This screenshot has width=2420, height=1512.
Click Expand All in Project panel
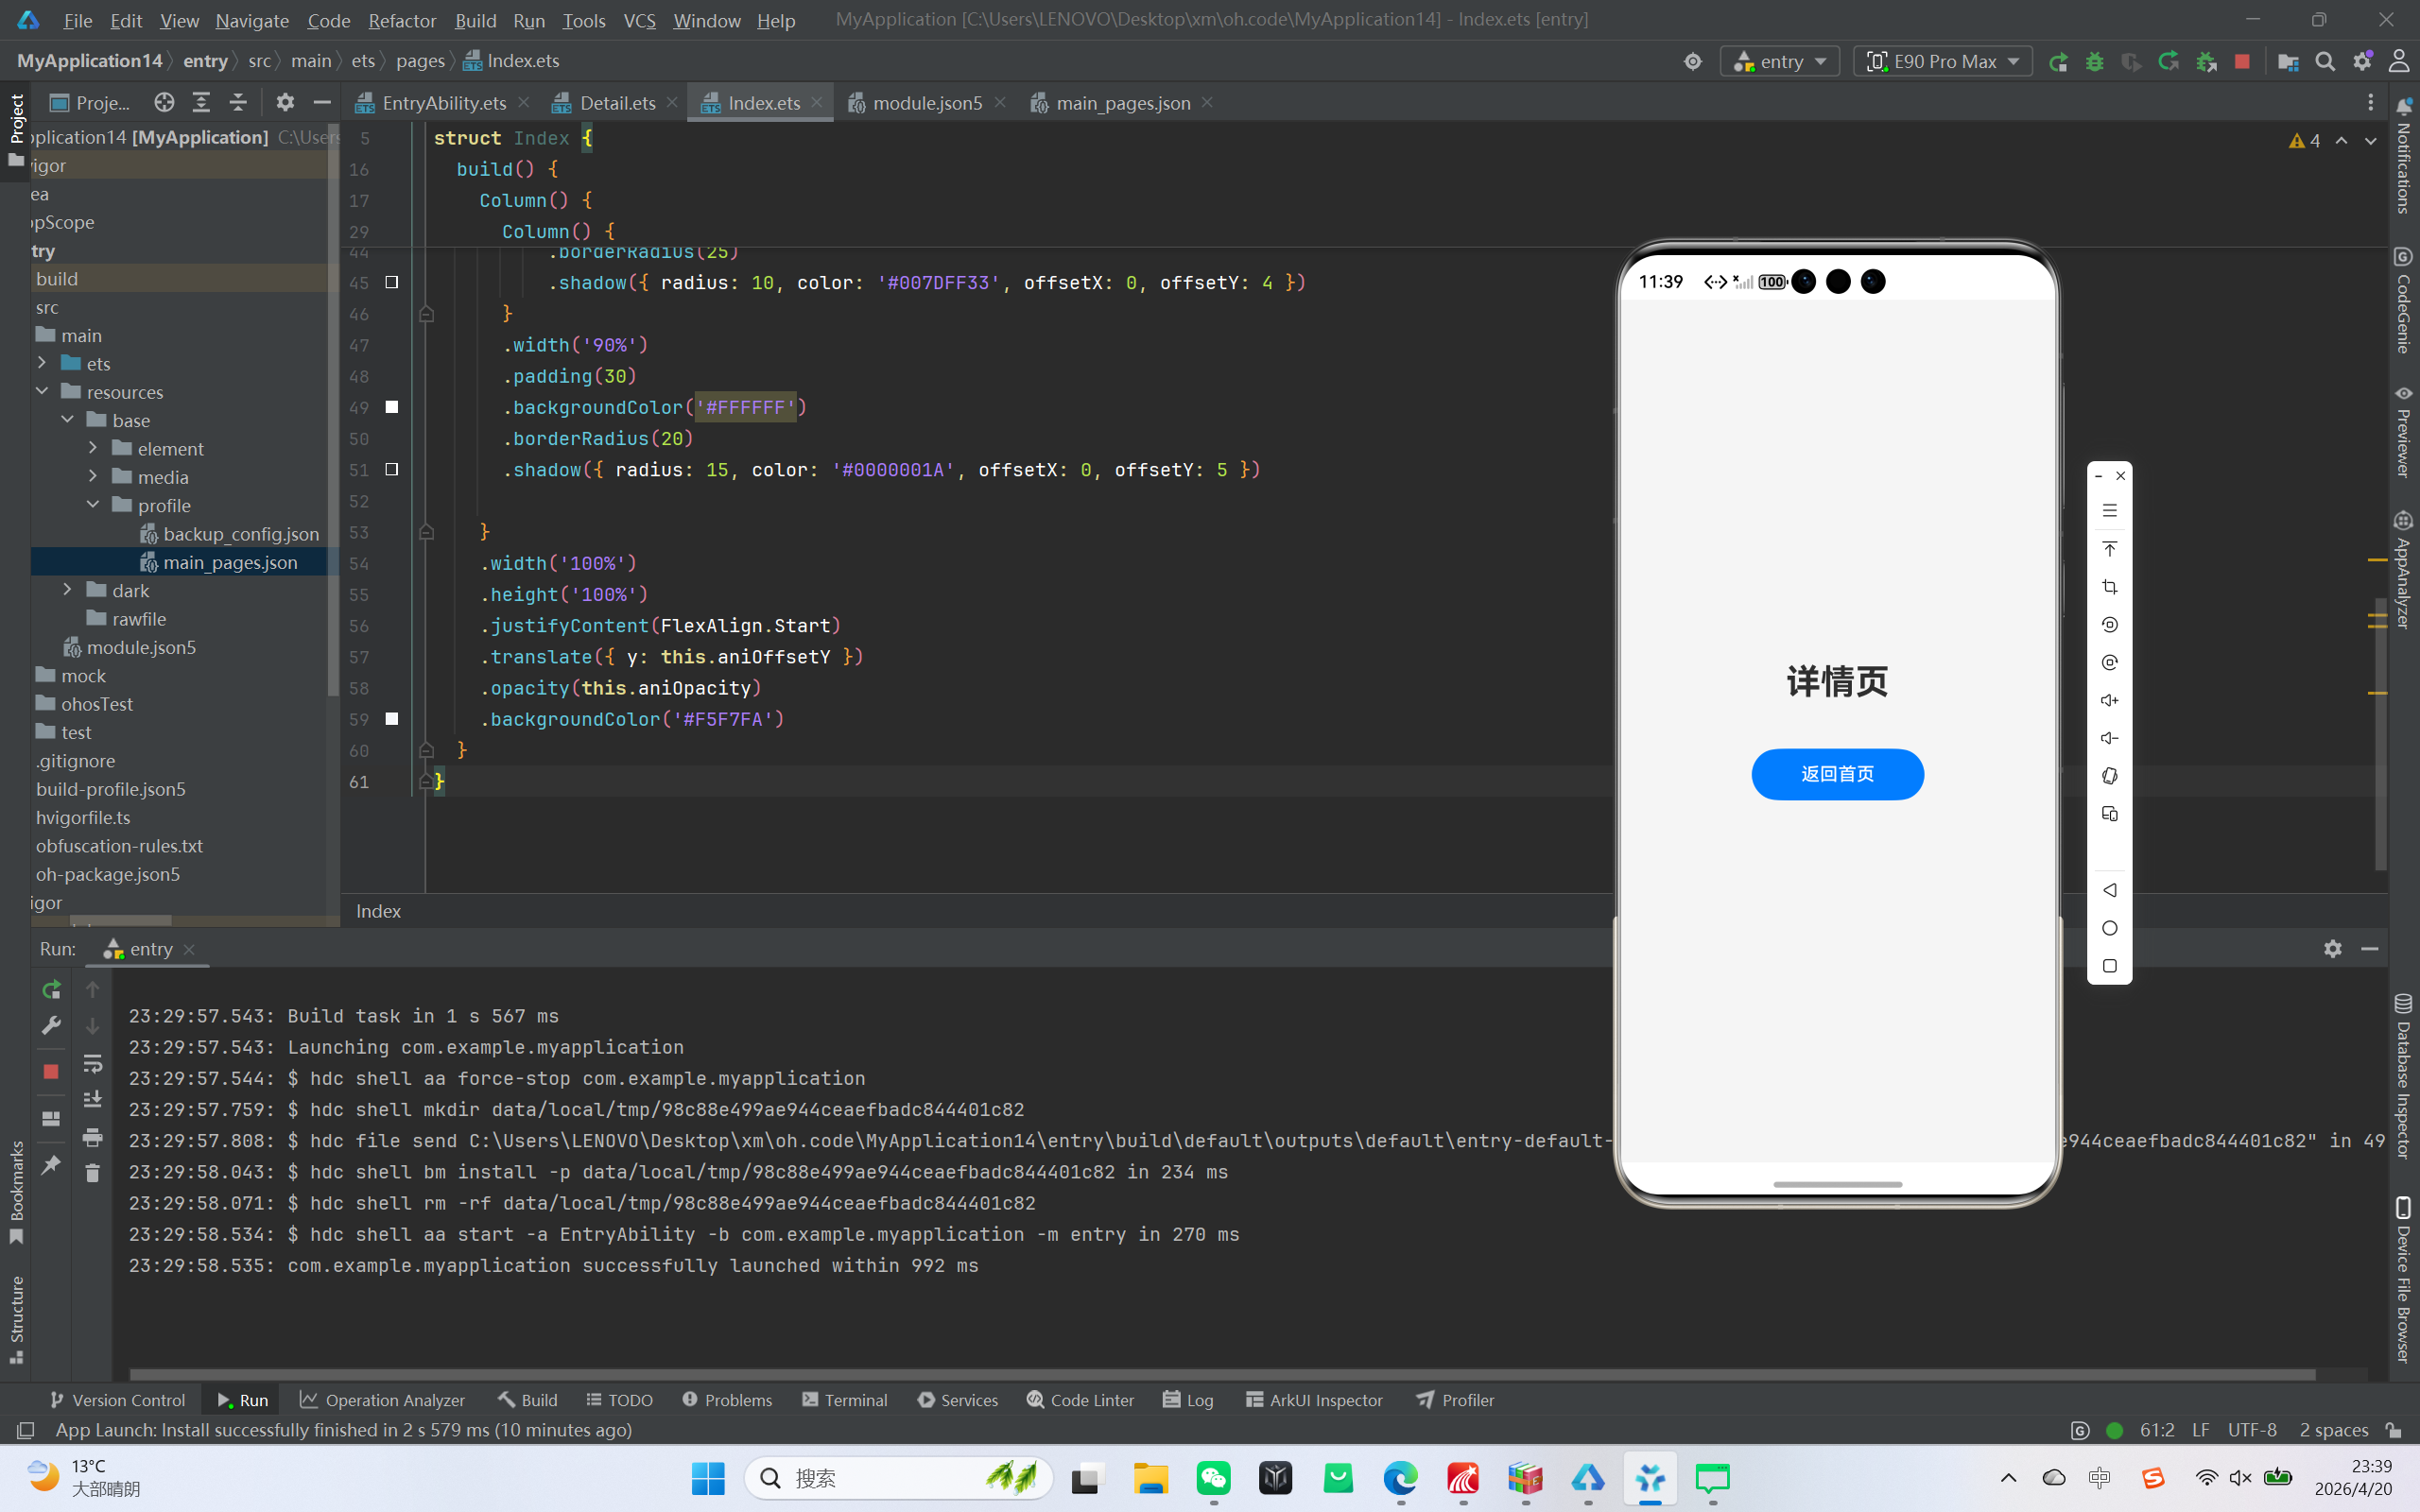coord(201,102)
